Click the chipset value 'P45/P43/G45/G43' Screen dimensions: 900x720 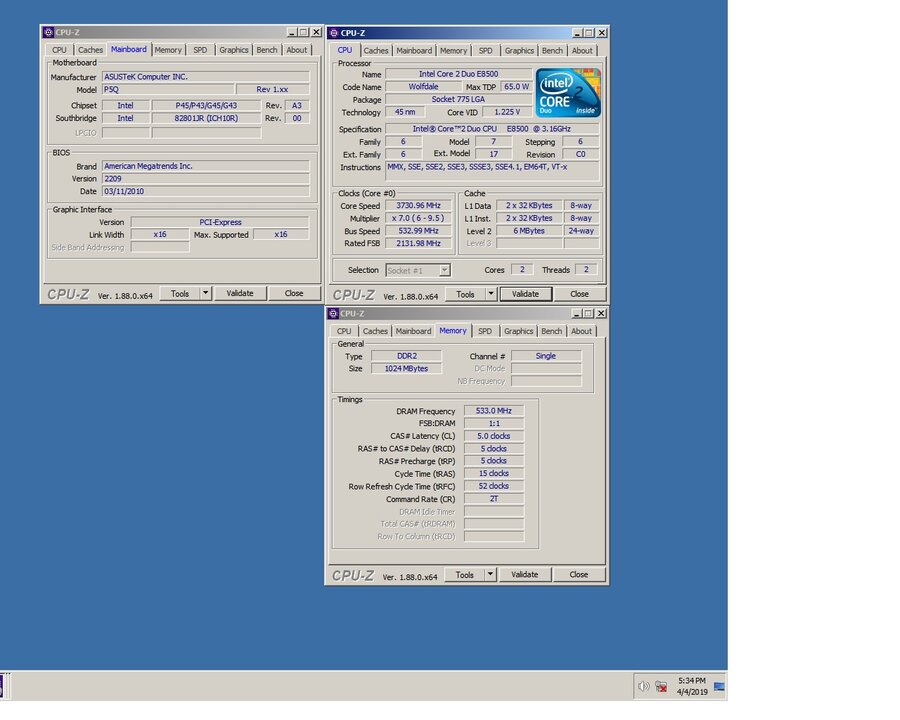click(x=207, y=105)
